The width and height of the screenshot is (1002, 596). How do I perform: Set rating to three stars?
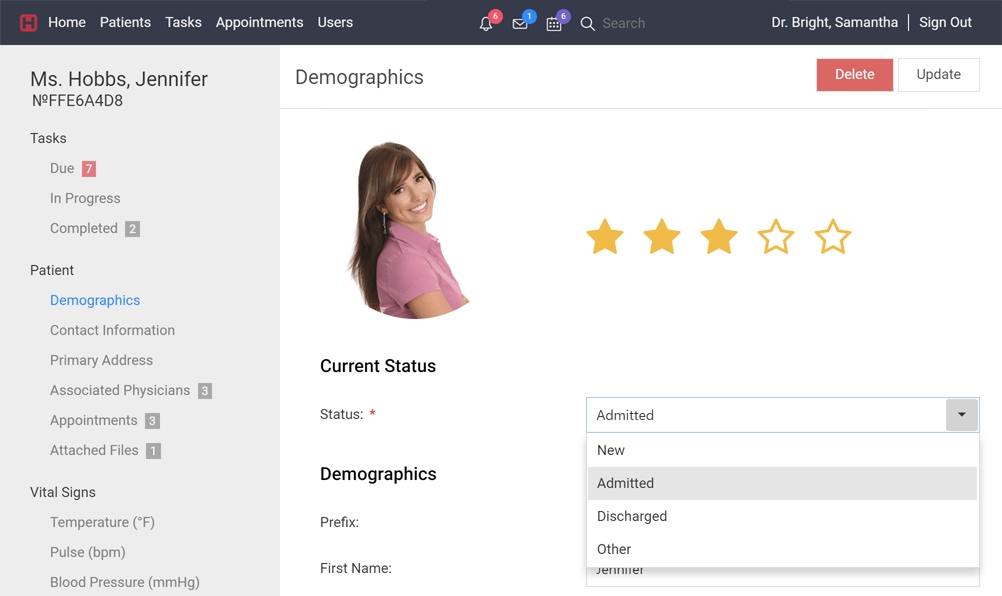(719, 238)
